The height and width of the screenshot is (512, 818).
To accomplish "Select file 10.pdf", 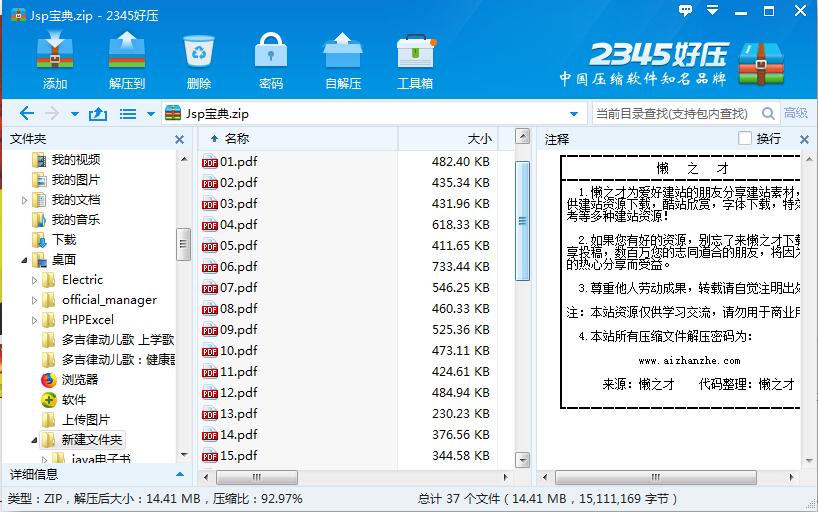I will [x=238, y=351].
